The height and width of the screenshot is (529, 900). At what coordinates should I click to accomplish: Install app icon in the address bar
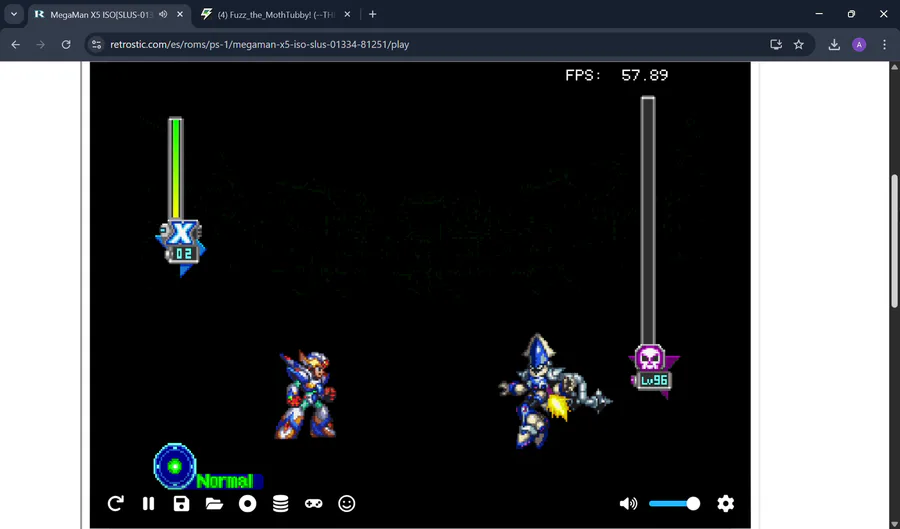coord(776,44)
